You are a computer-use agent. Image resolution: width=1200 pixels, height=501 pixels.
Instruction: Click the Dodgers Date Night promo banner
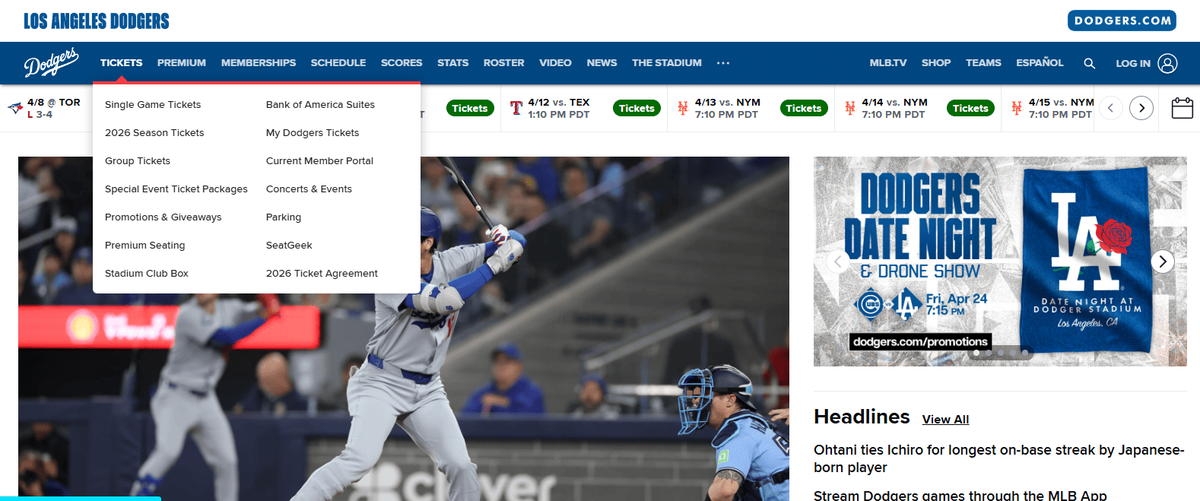point(1000,261)
